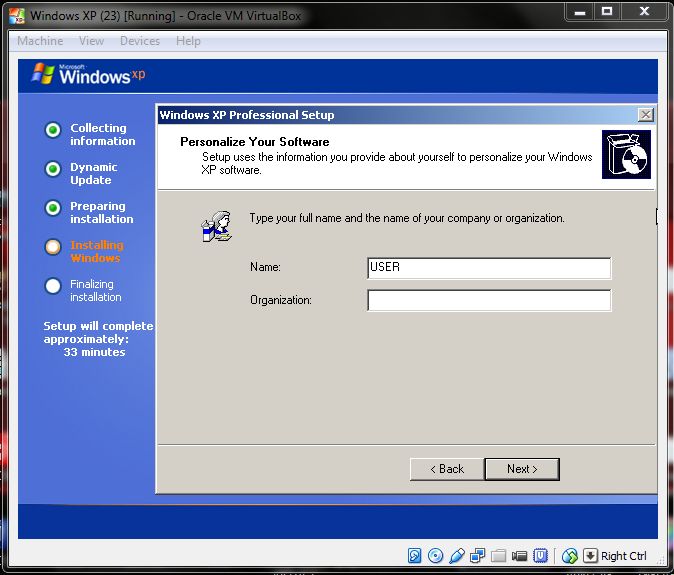This screenshot has height=575, width=674.
Task: Click the Organization input field
Action: pyautogui.click(x=489, y=300)
